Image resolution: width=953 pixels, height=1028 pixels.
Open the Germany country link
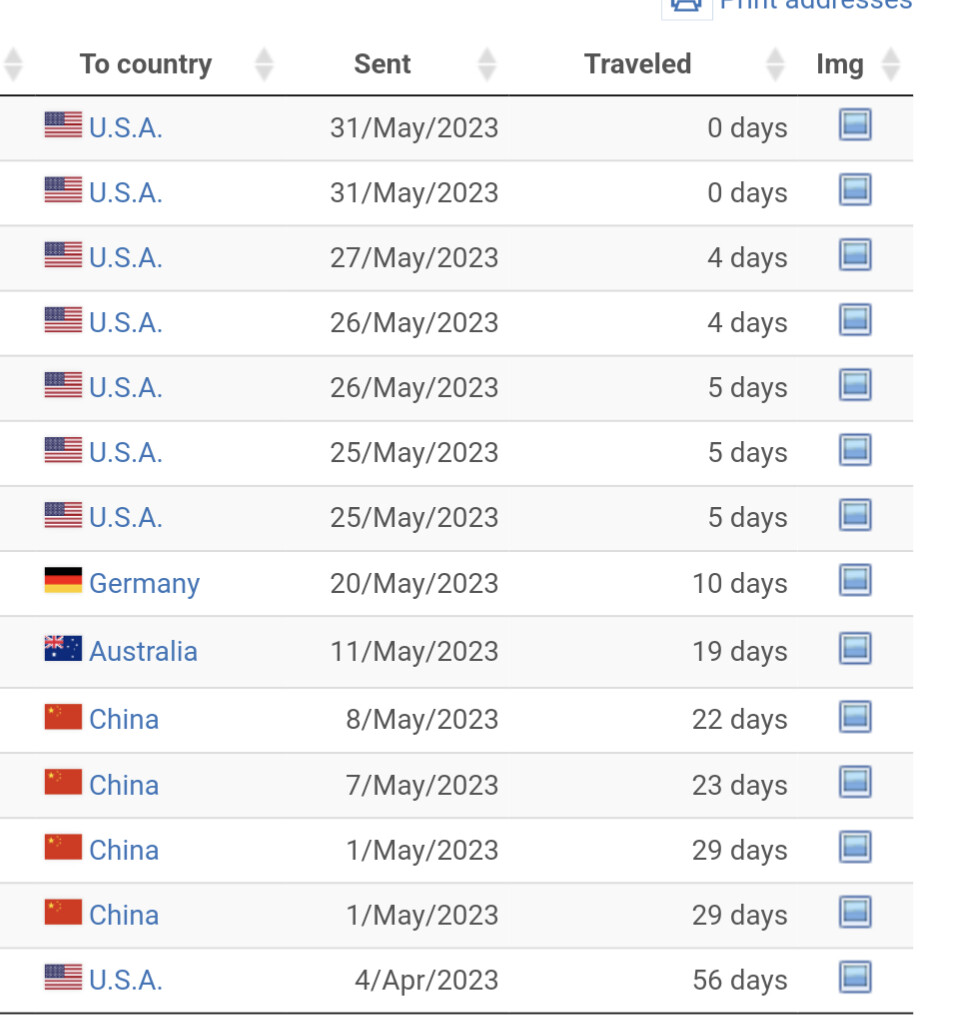(144, 583)
